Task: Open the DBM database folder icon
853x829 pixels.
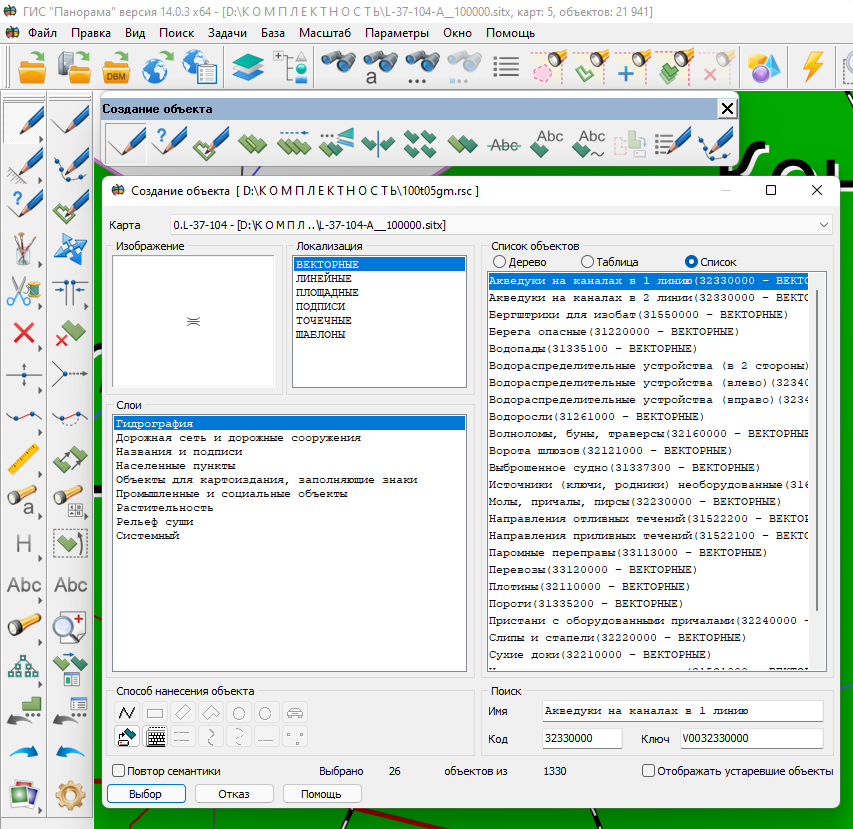Action: 116,68
